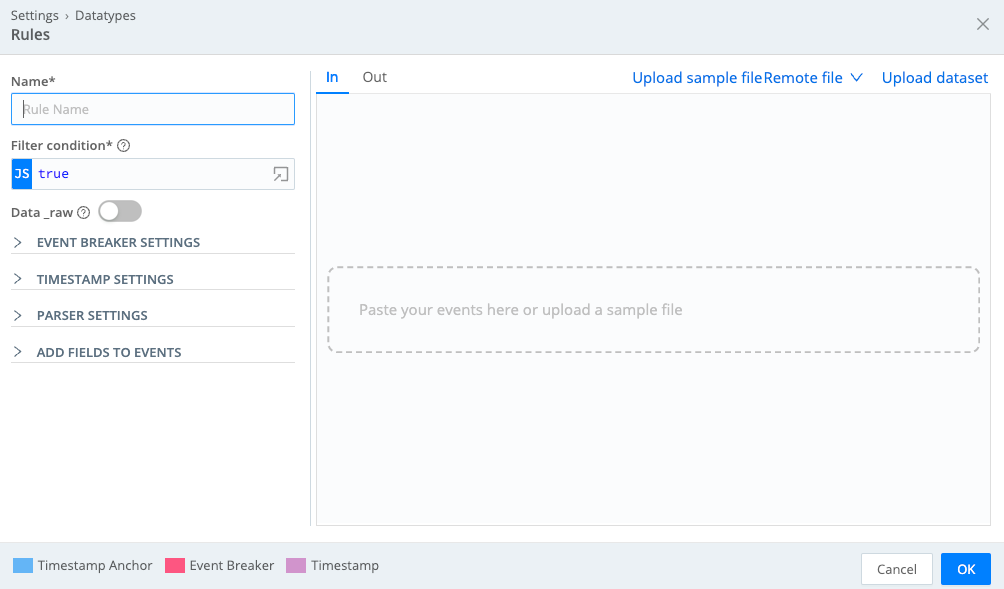Expand Timestamp Settings section
Screen dimensions: 1004x589
[152, 279]
